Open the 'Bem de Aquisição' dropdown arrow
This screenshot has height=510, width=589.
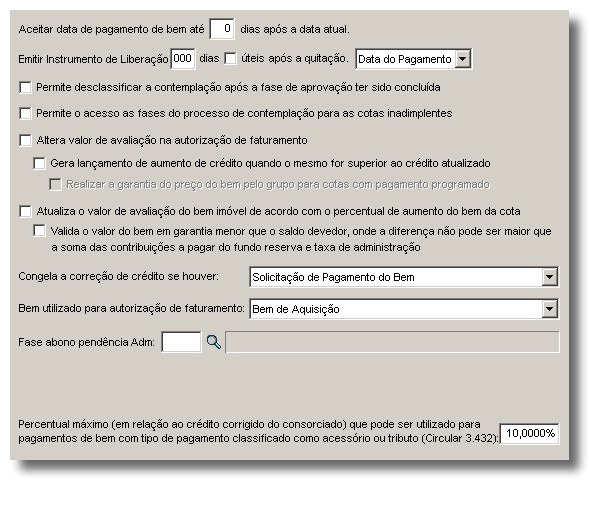coord(550,309)
